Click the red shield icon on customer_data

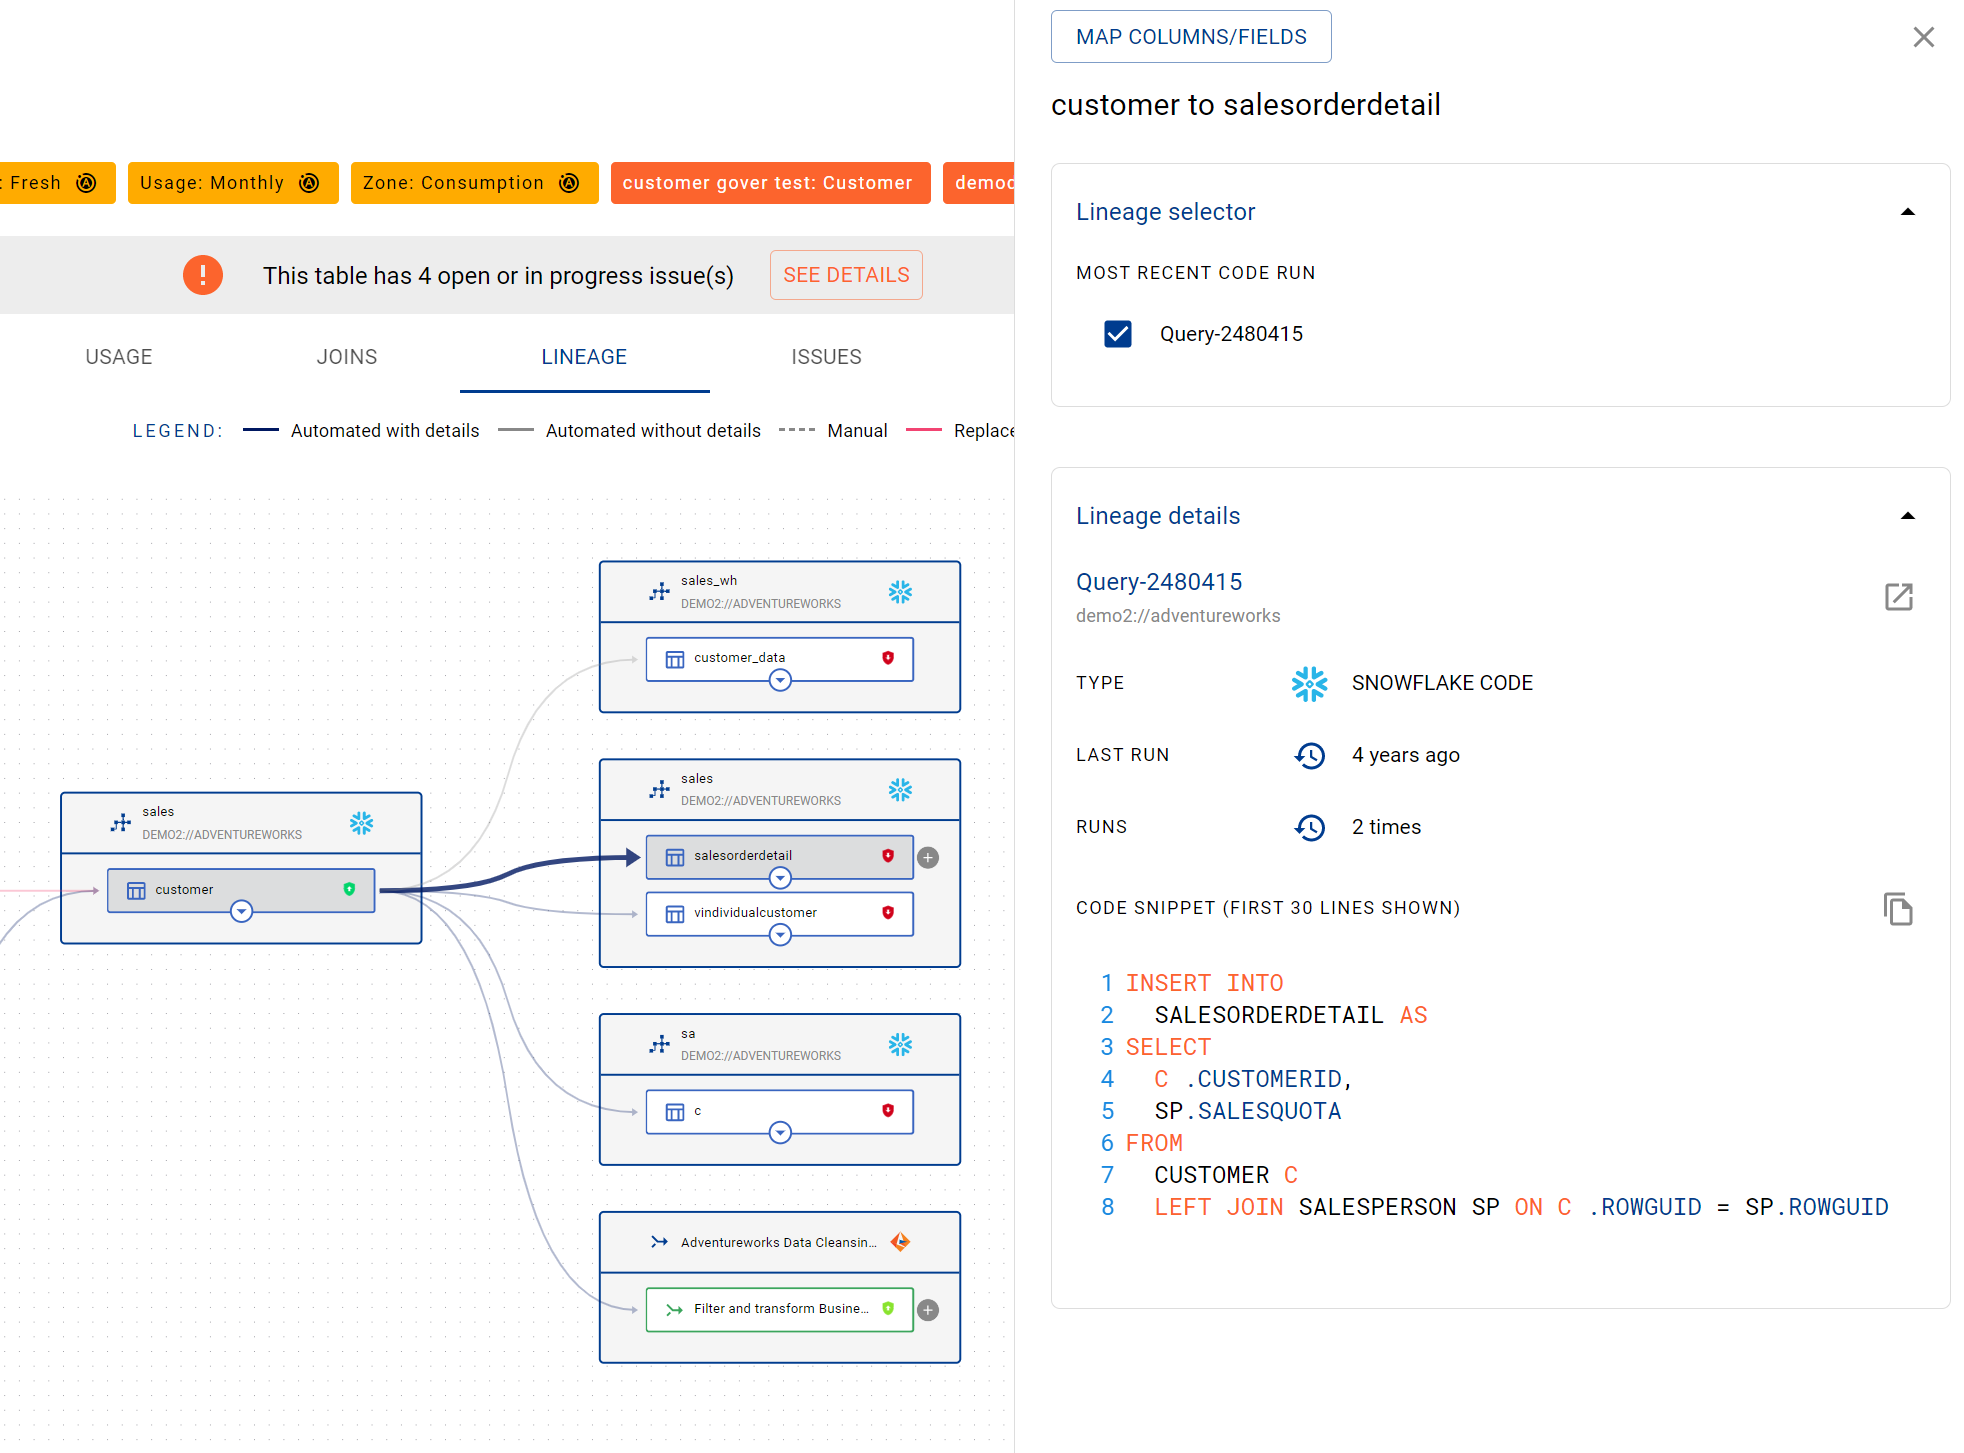[888, 658]
